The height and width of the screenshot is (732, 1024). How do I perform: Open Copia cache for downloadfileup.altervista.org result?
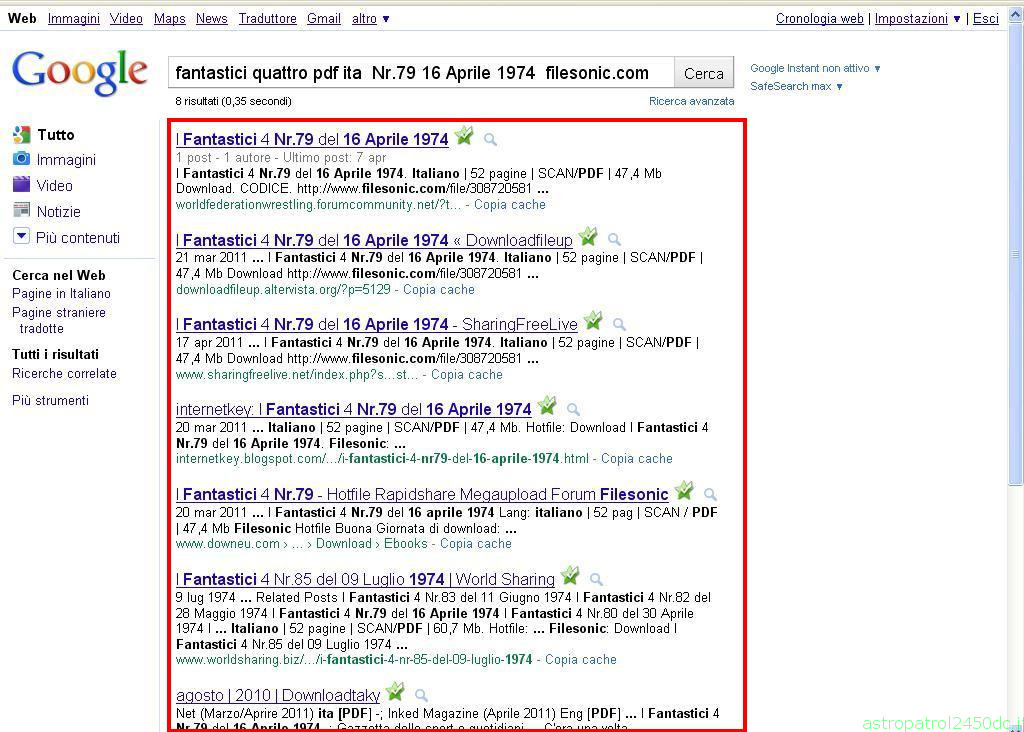[x=439, y=289]
